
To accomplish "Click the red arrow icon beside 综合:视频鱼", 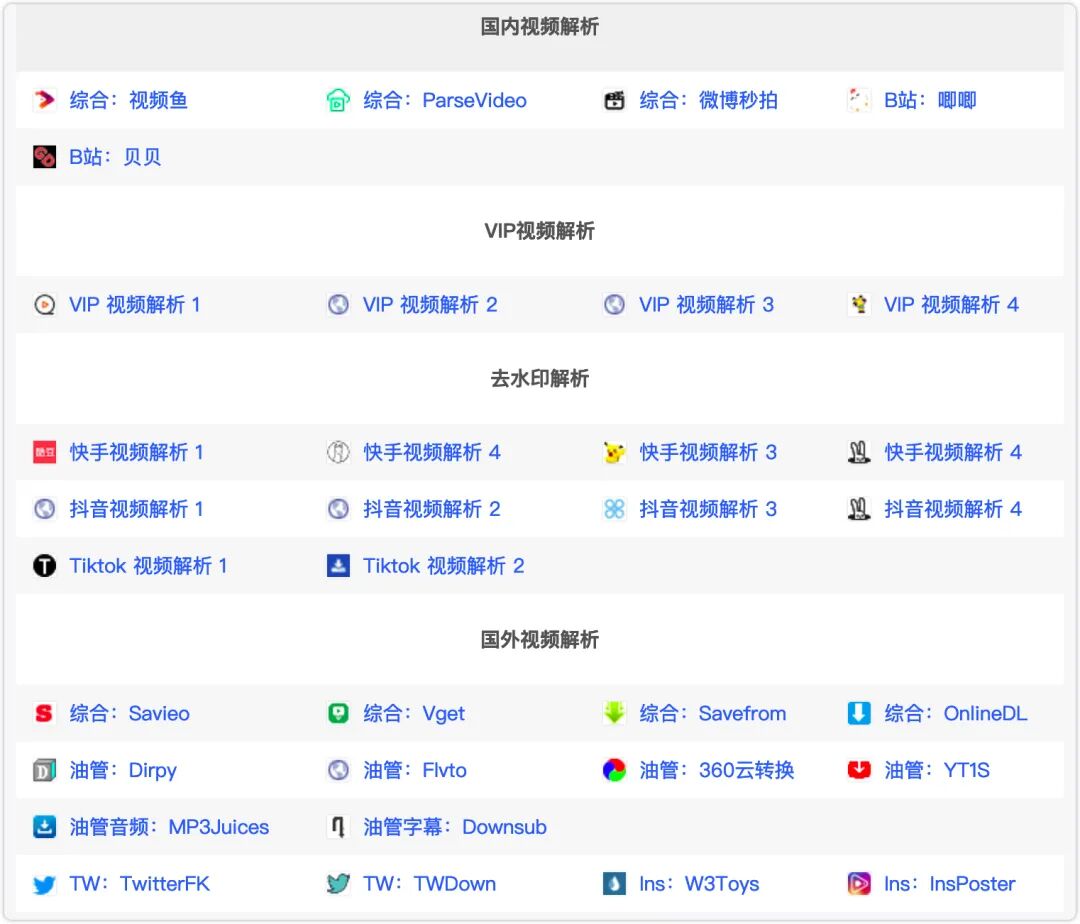I will tap(45, 101).
